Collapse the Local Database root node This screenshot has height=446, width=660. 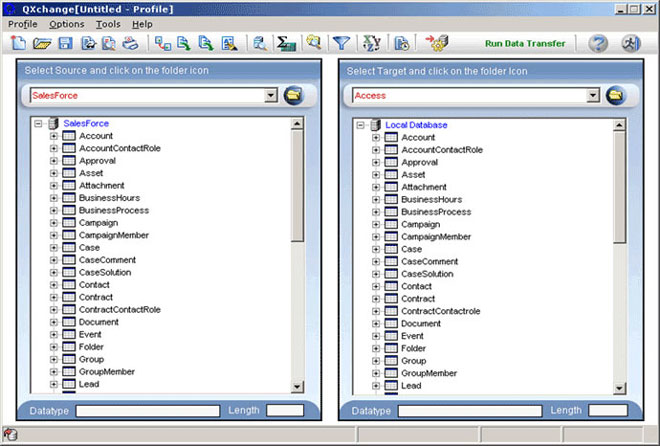tap(360, 125)
